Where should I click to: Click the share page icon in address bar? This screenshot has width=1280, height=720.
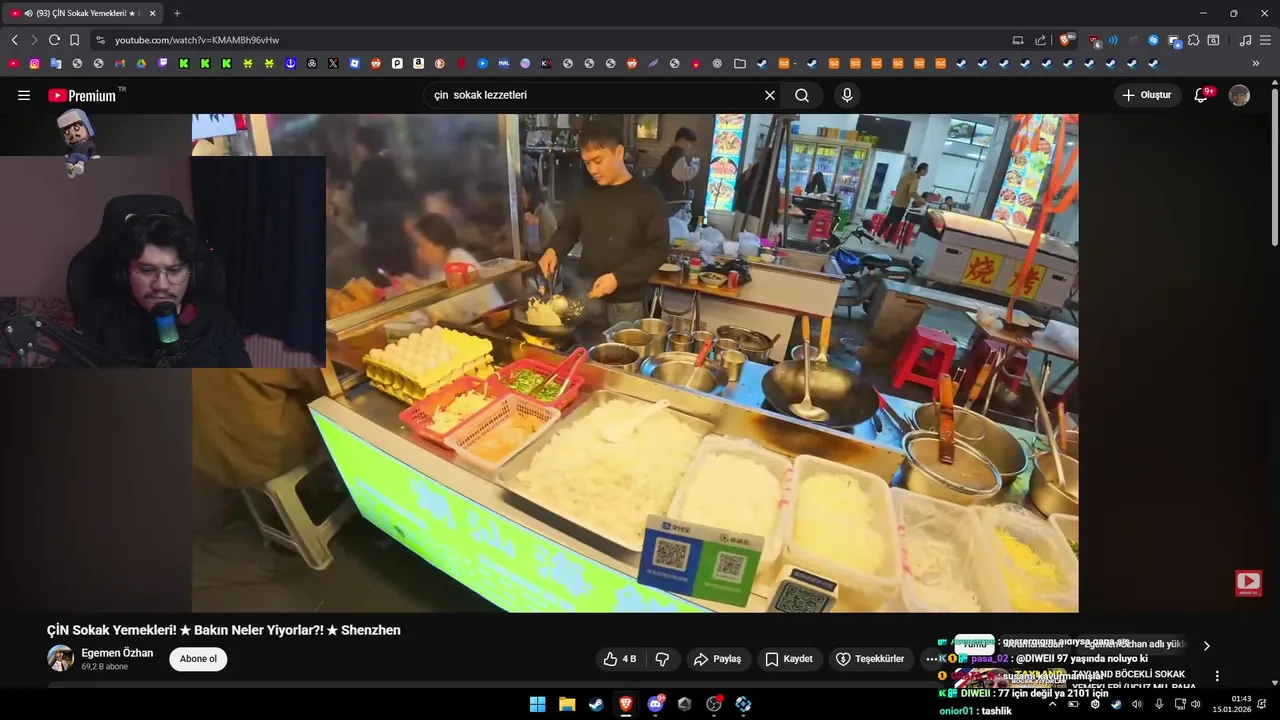click(x=1040, y=40)
